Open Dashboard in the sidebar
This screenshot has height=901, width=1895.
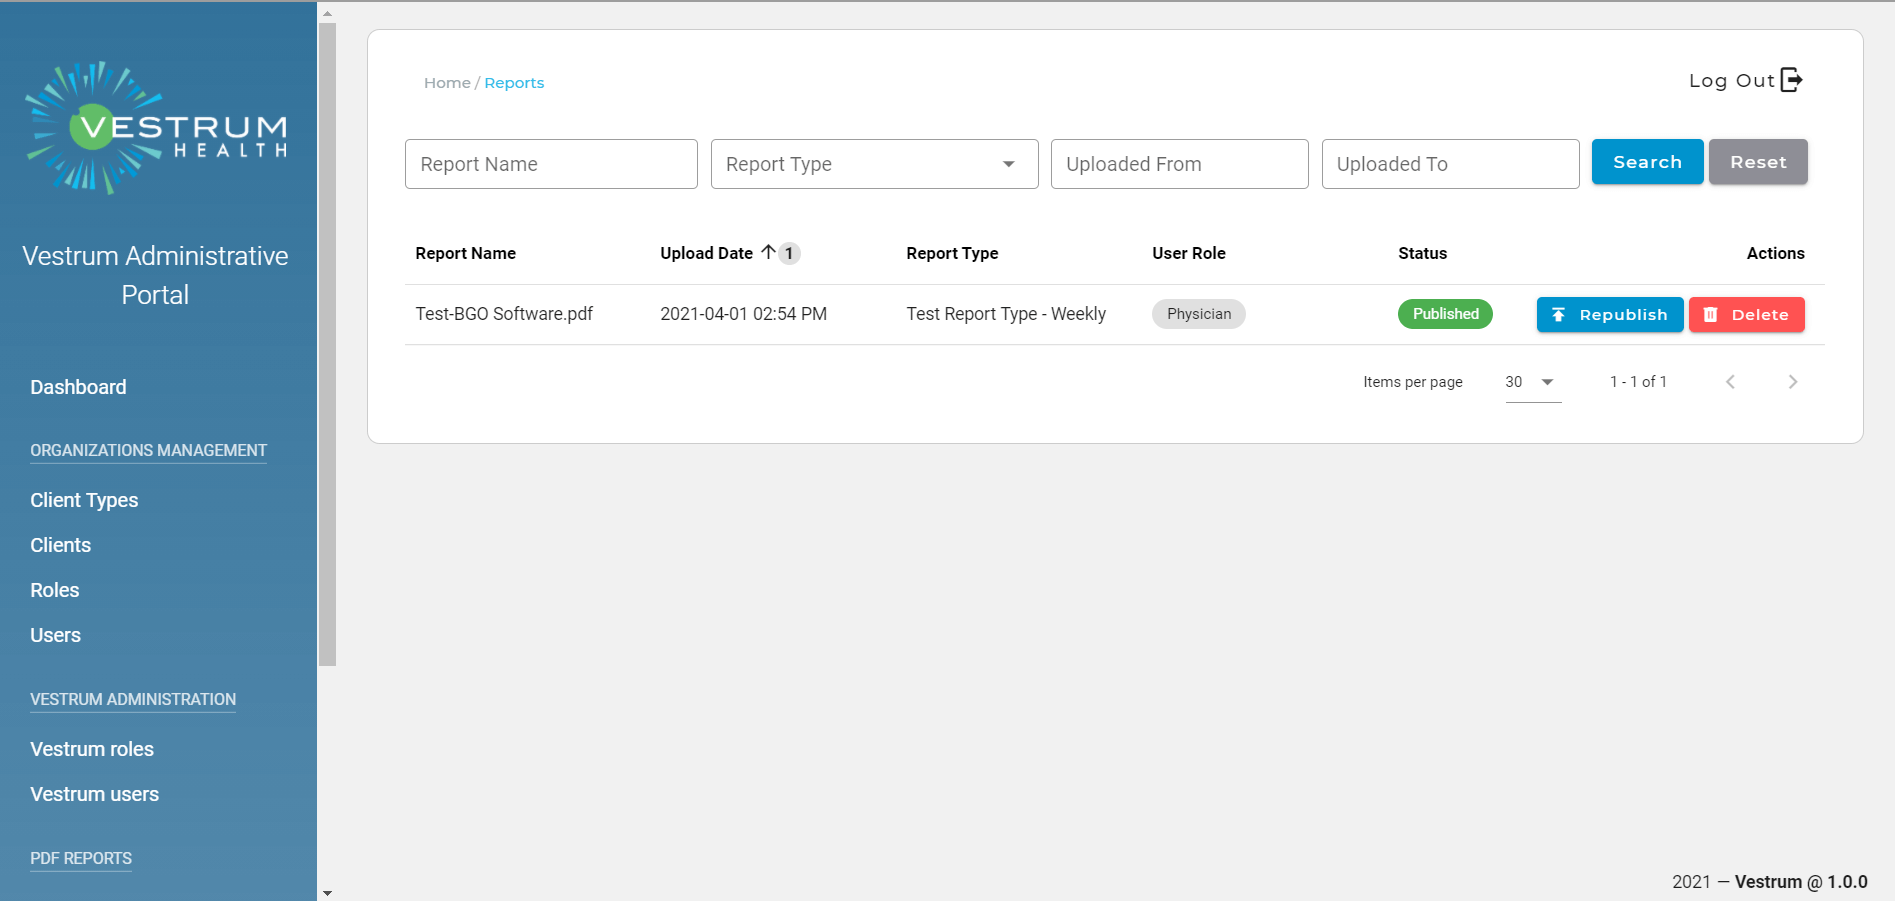tap(78, 387)
